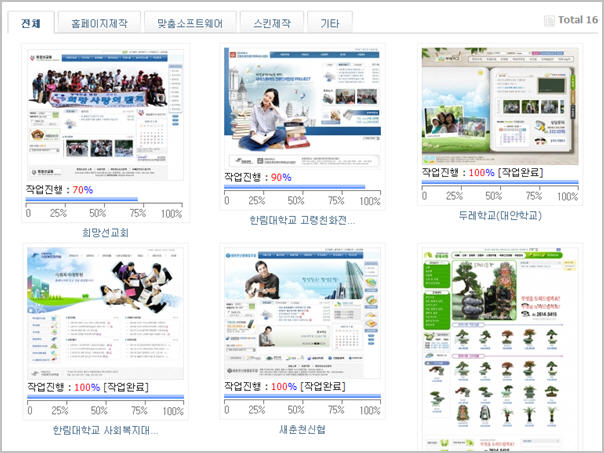Click the 작업진행 : 90% text

point(258,177)
